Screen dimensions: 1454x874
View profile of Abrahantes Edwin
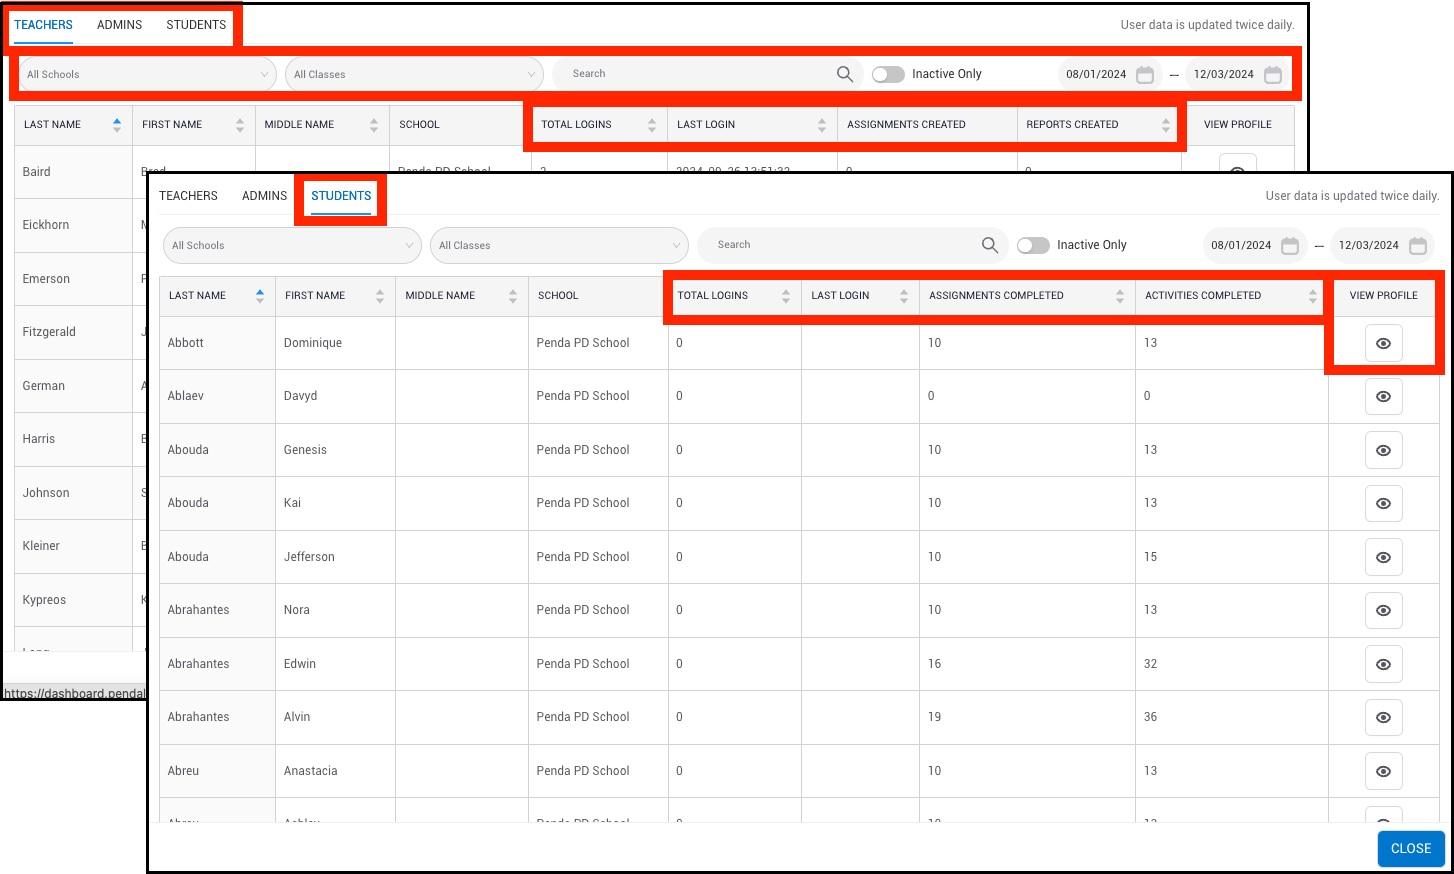click(x=1383, y=664)
